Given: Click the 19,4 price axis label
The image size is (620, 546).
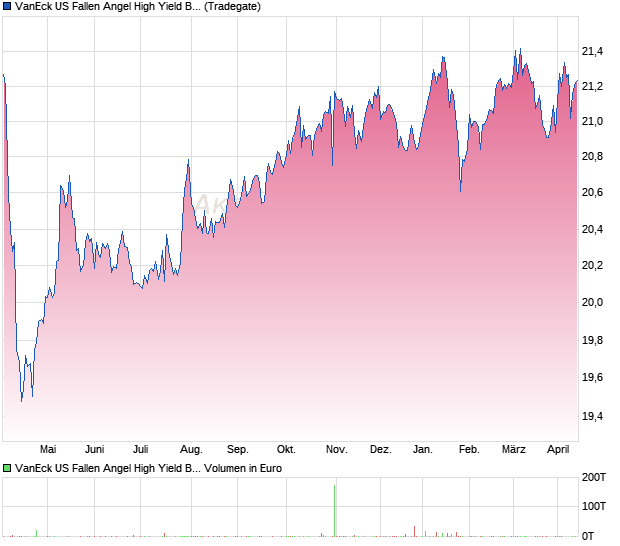Looking at the screenshot, I should pyautogui.click(x=592, y=416).
